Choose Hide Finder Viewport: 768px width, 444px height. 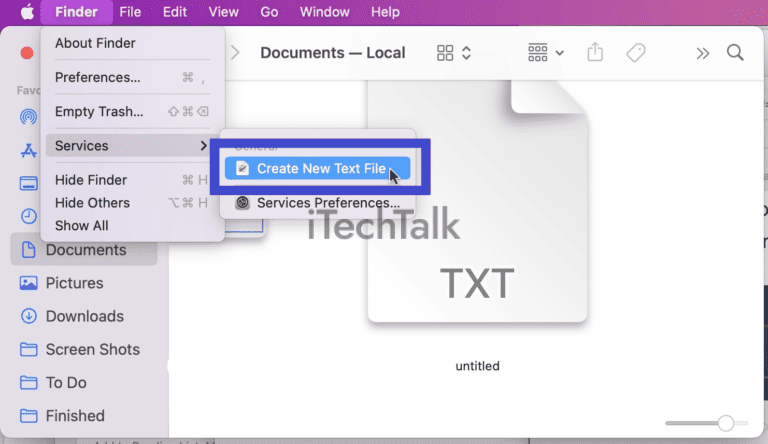point(132,180)
